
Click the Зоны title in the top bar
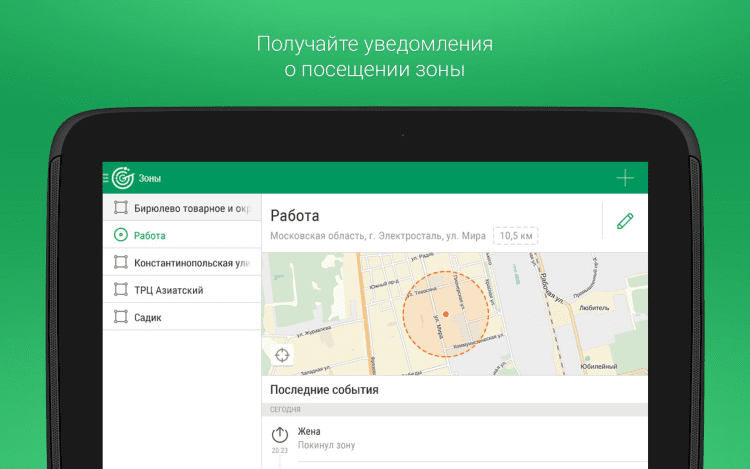[x=150, y=178]
